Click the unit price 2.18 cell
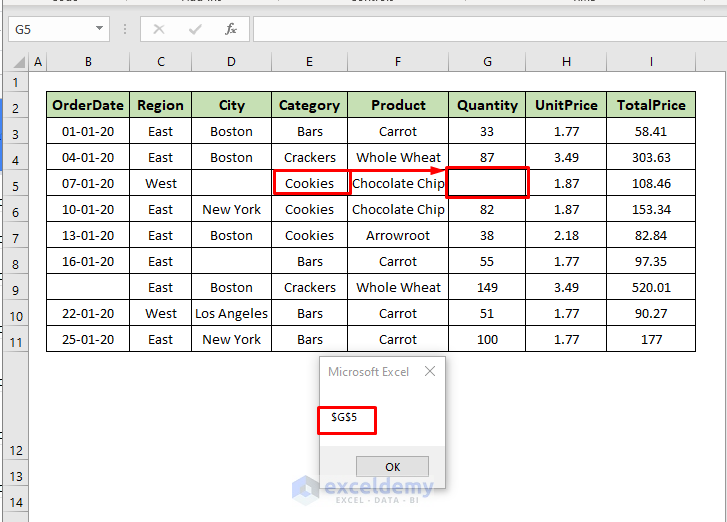The width and height of the screenshot is (727, 522). coord(566,235)
